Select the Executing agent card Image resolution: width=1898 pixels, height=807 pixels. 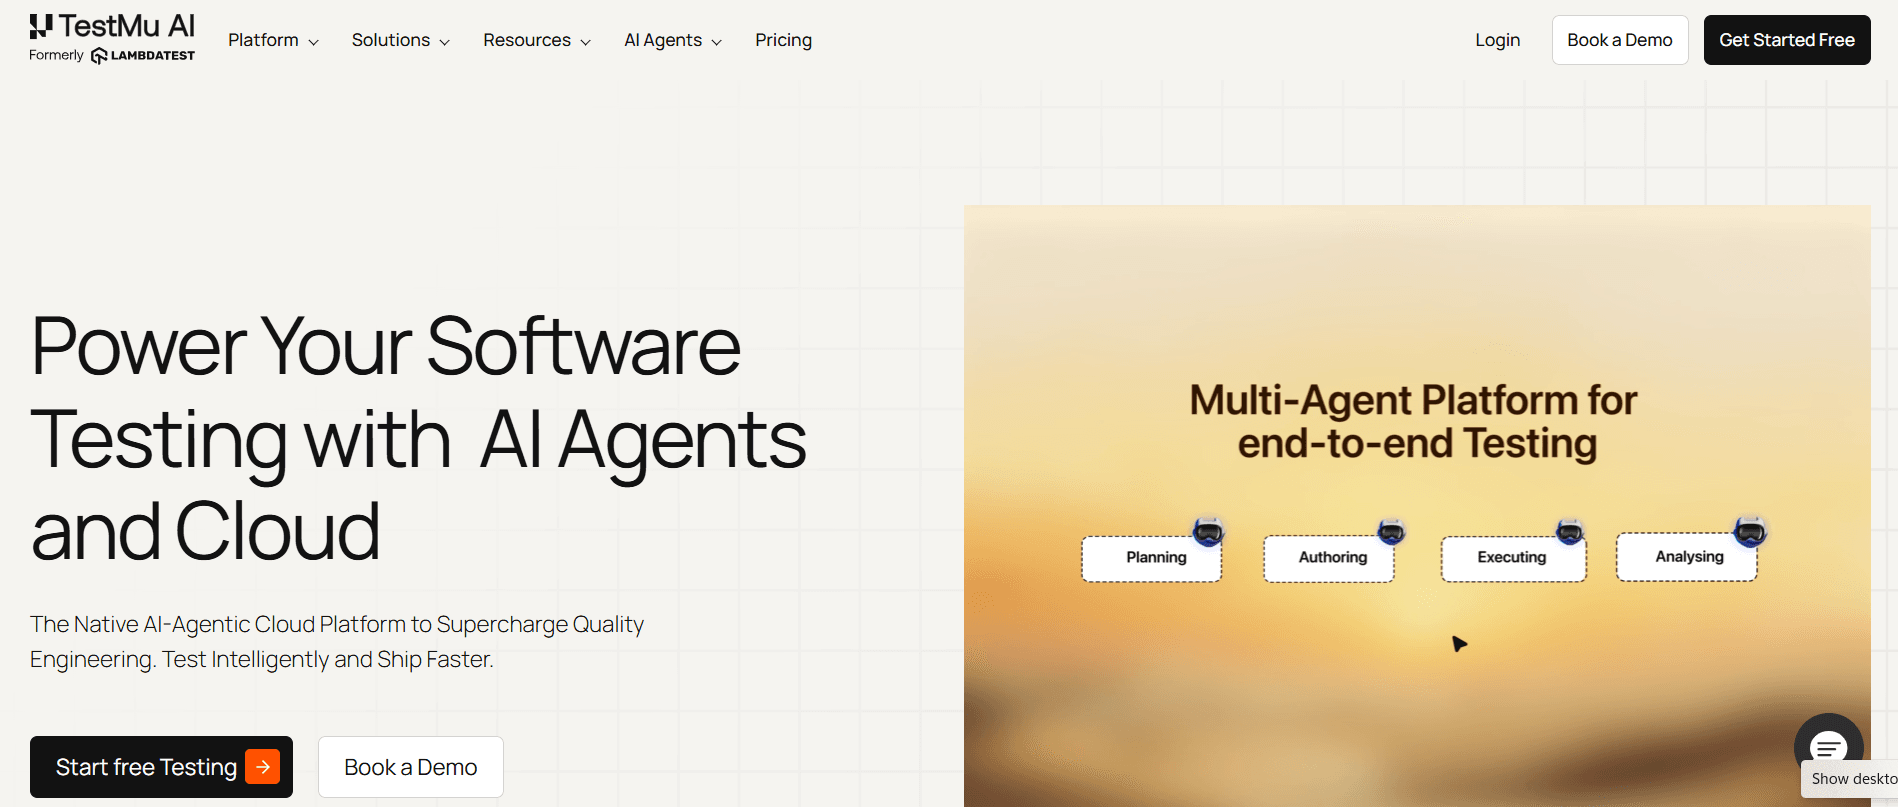[x=1511, y=558]
